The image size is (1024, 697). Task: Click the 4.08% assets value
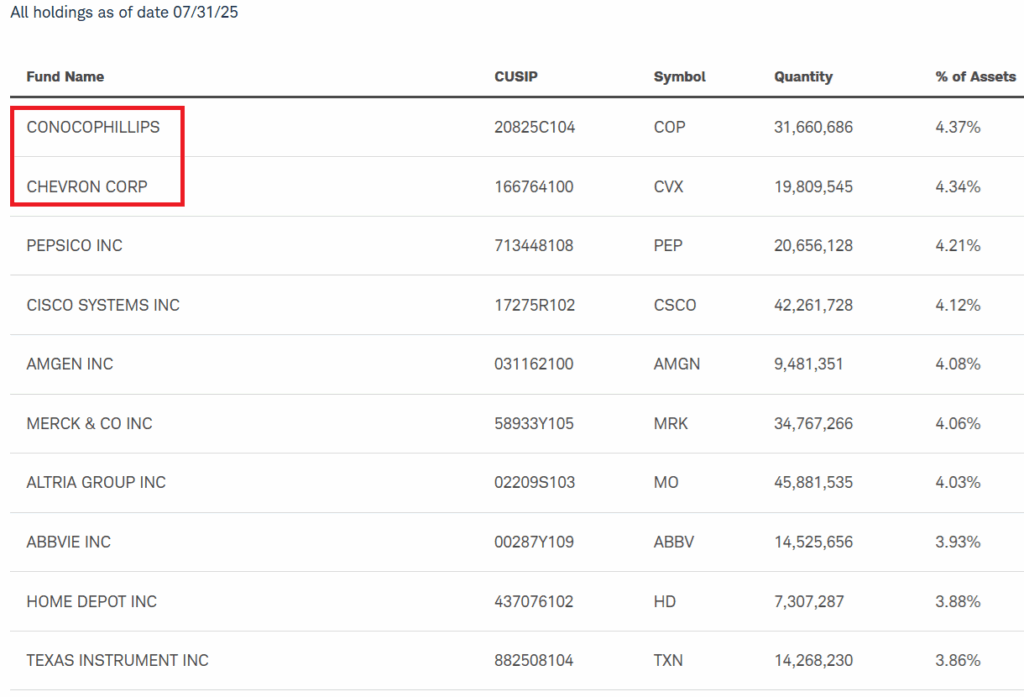coord(958,364)
